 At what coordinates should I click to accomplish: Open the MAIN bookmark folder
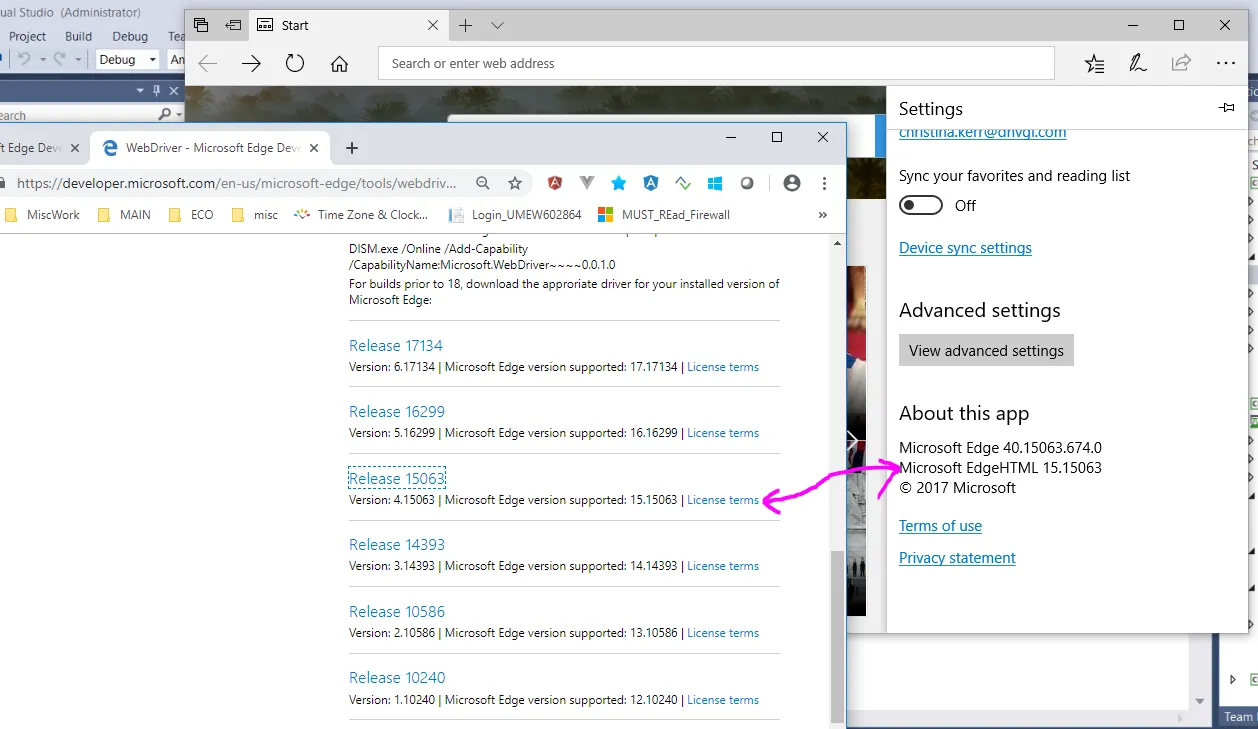[x=125, y=214]
